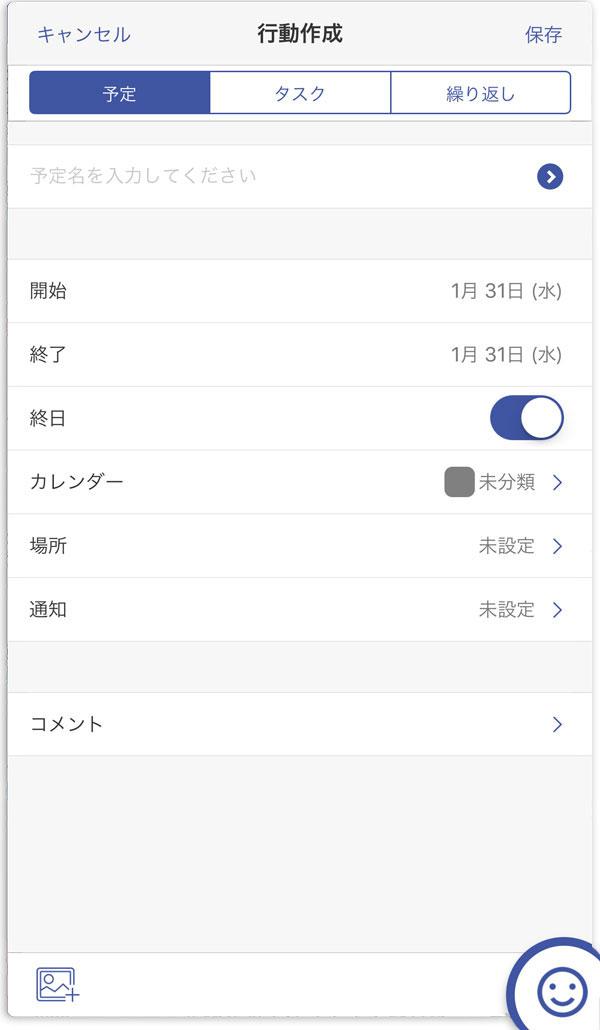Tap 未設定 value in 場所 row
The image size is (600, 1030).
pos(507,546)
